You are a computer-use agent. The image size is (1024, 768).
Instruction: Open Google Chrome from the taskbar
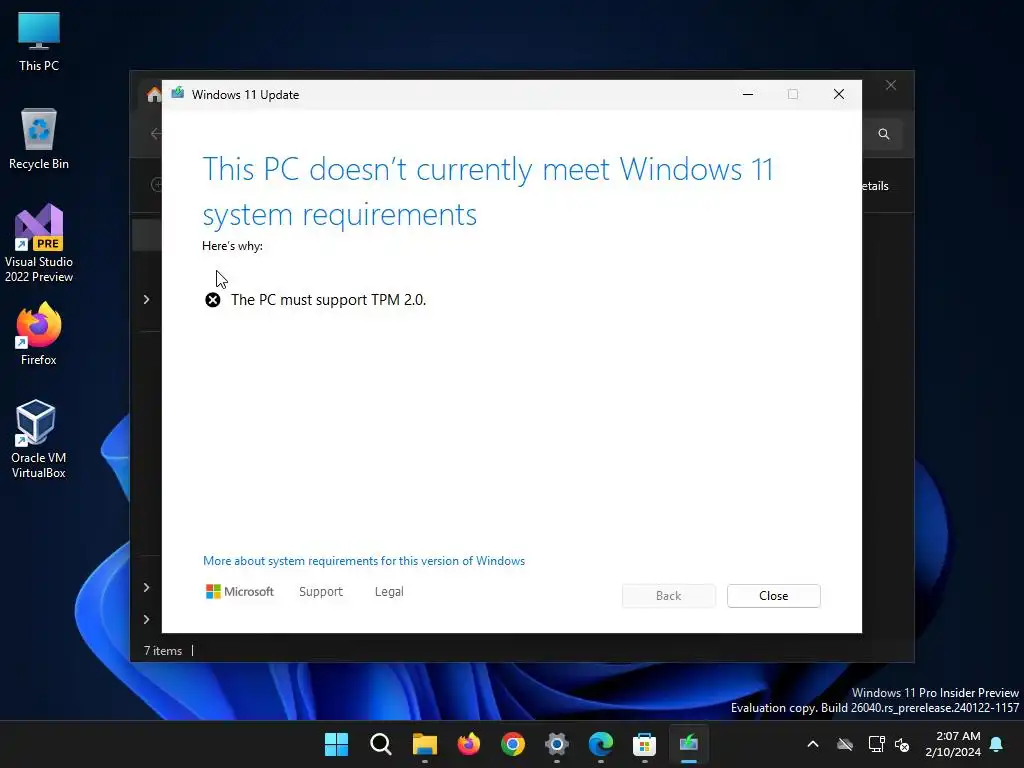tap(513, 744)
